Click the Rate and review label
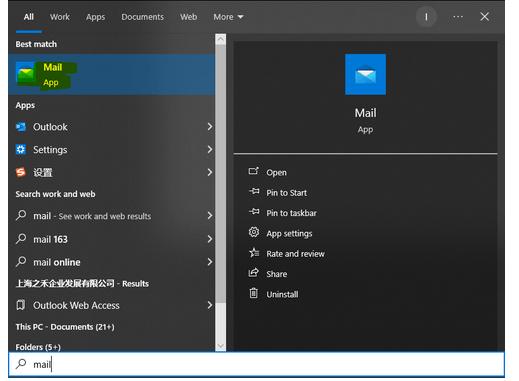The image size is (519, 381). (295, 254)
